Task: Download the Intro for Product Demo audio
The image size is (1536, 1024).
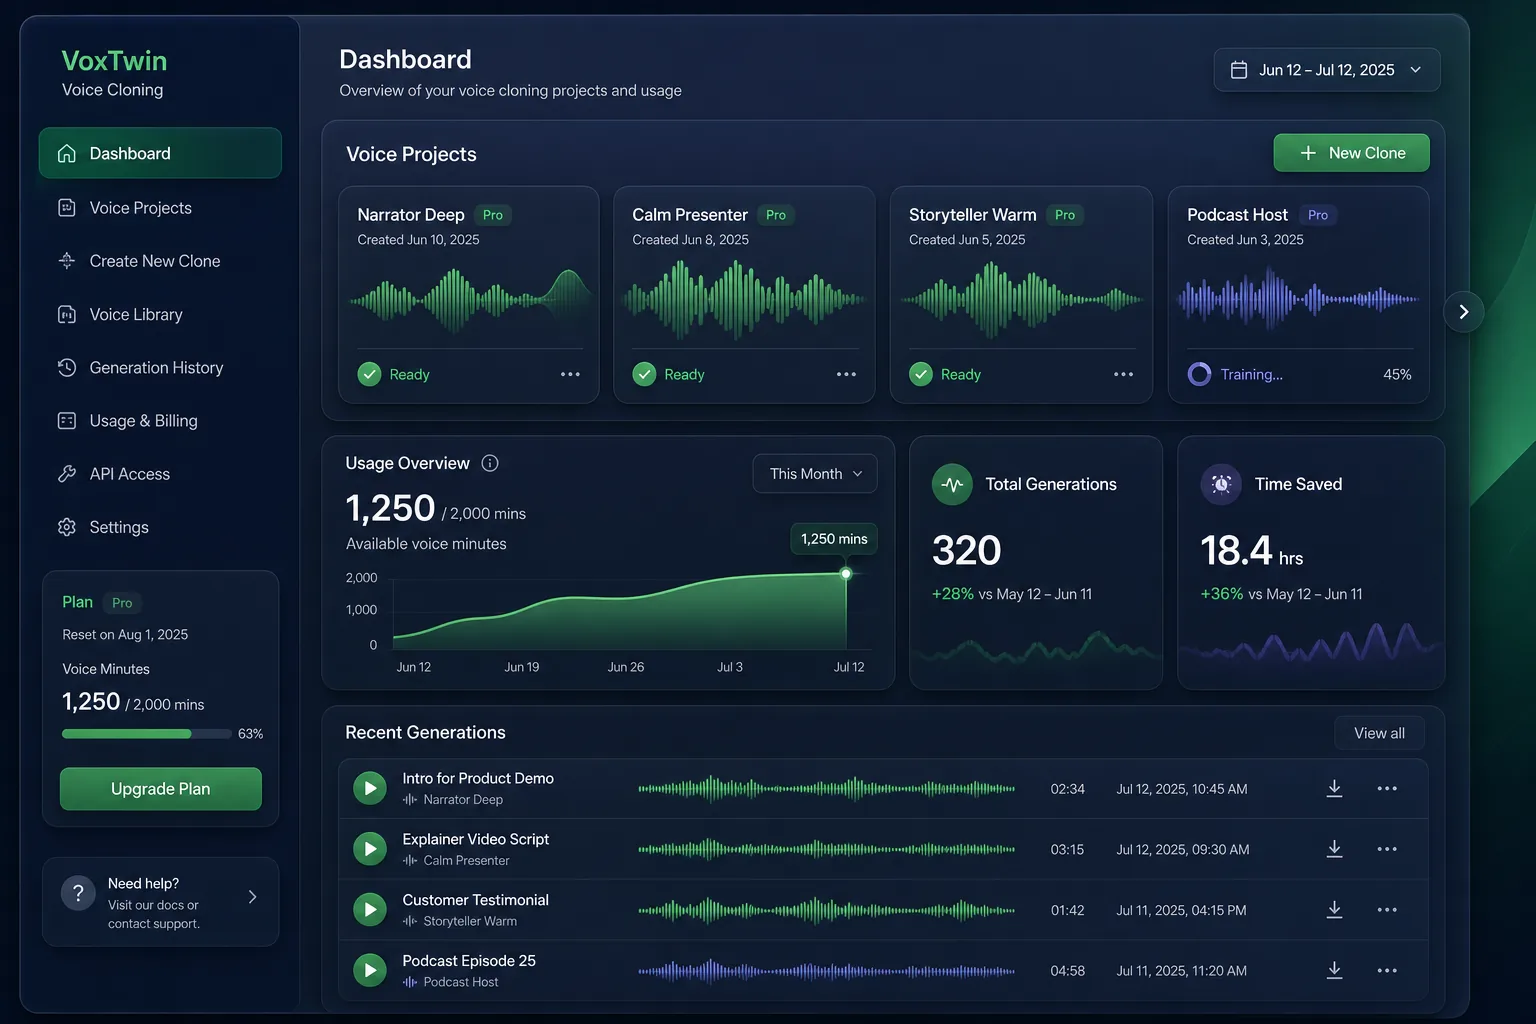Action: tap(1334, 788)
